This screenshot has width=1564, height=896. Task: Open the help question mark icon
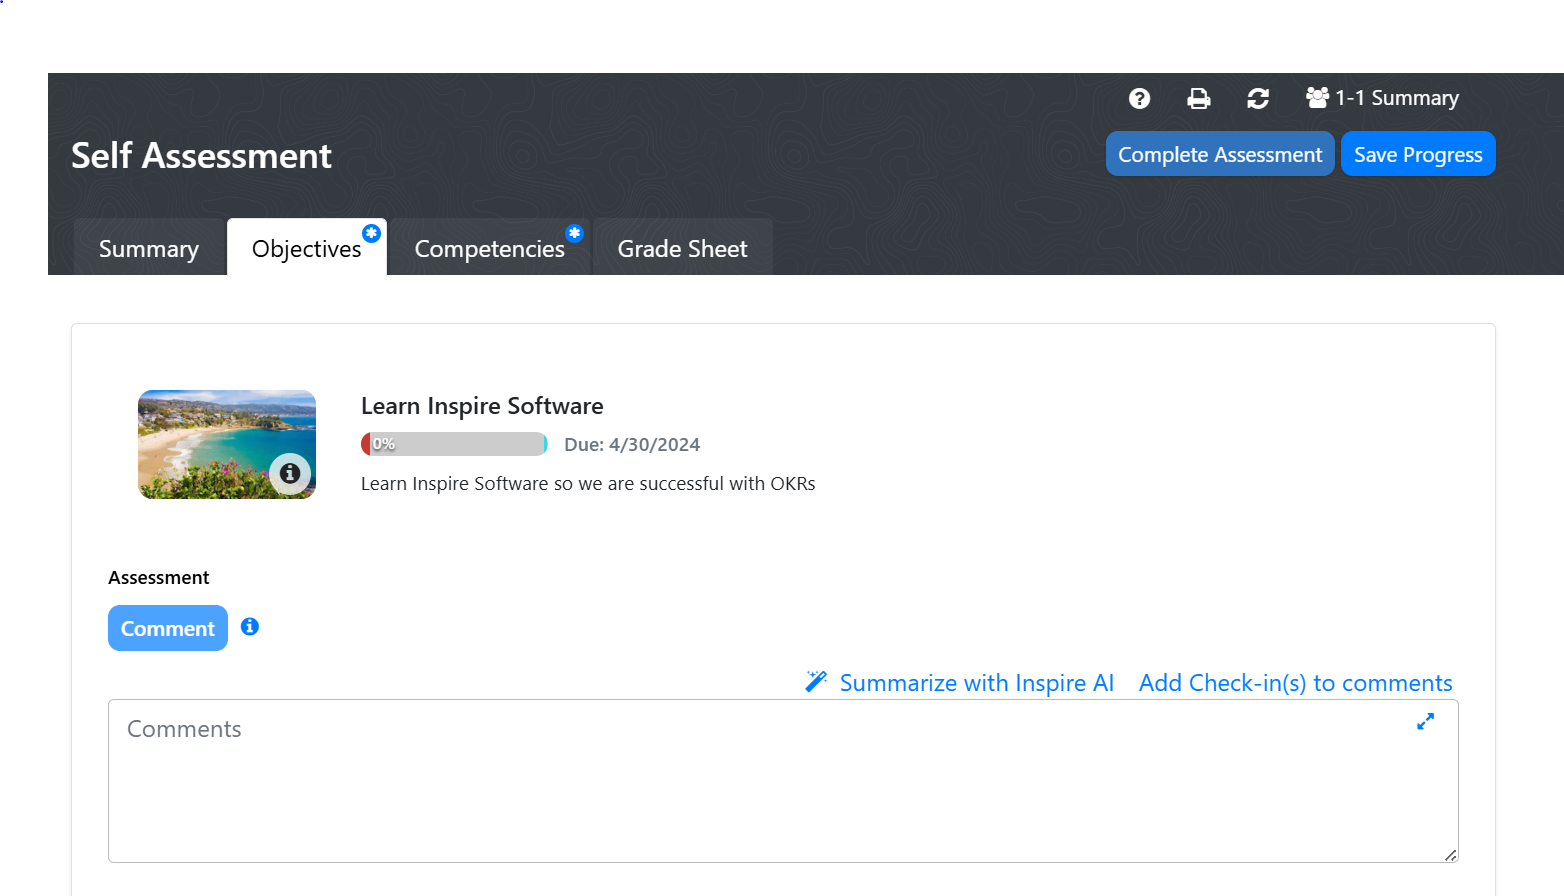coord(1139,98)
